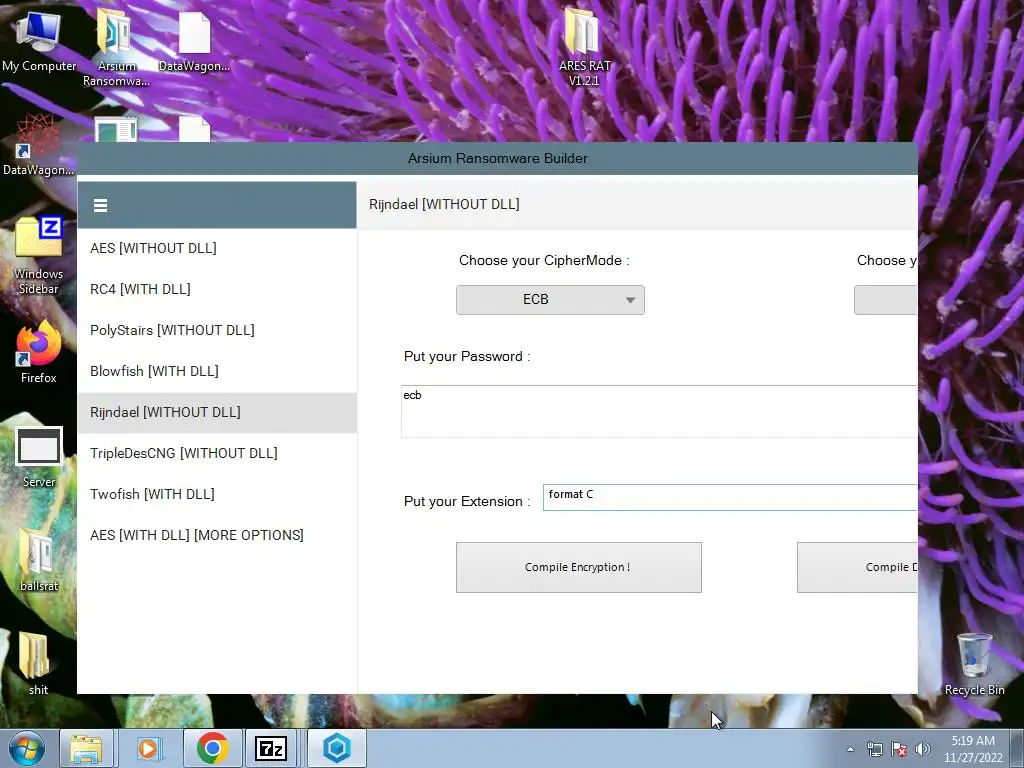Select the Firefox desktop shortcut
1024x768 pixels.
(39, 353)
